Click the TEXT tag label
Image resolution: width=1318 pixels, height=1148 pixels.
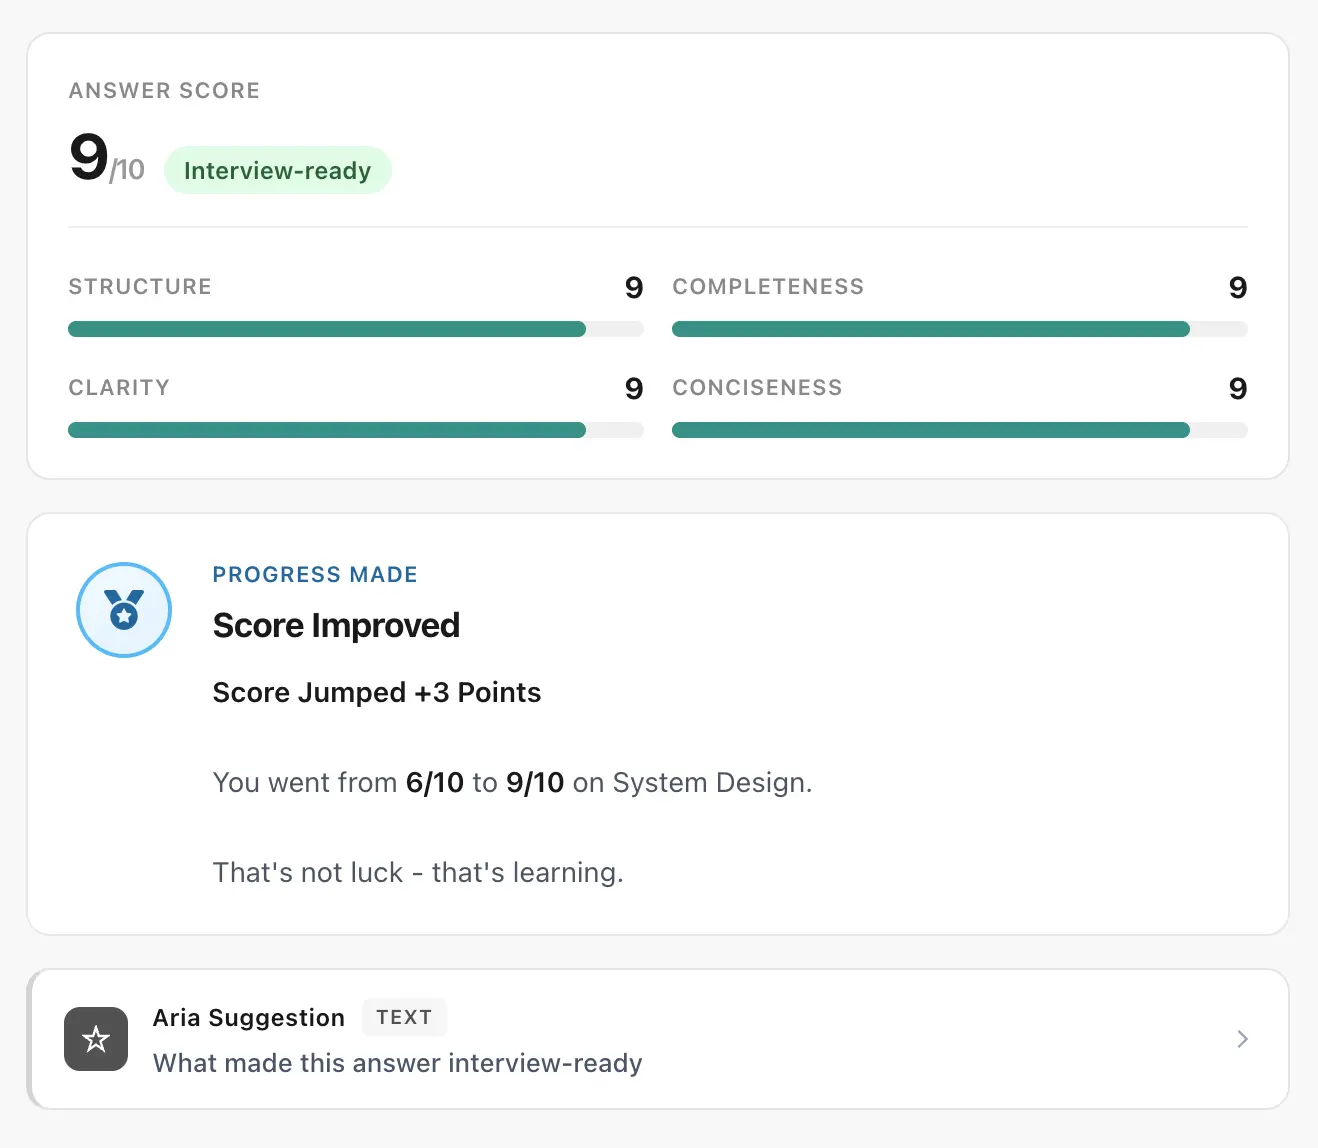pyautogui.click(x=404, y=1017)
